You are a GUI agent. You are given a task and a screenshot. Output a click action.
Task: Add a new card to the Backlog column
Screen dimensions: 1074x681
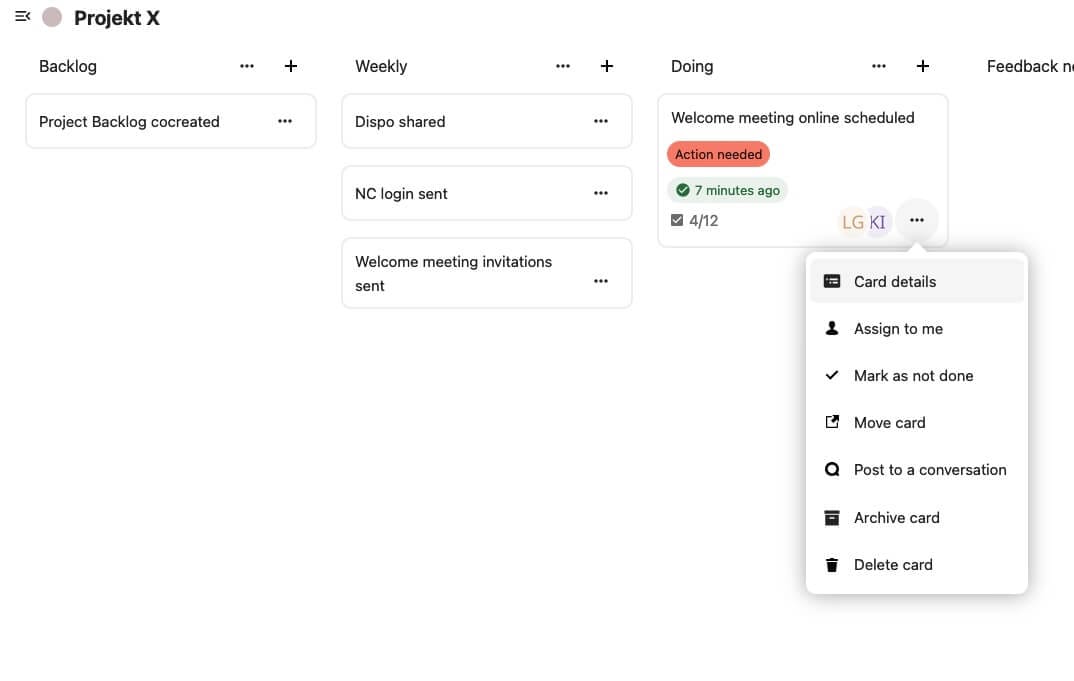coord(291,66)
